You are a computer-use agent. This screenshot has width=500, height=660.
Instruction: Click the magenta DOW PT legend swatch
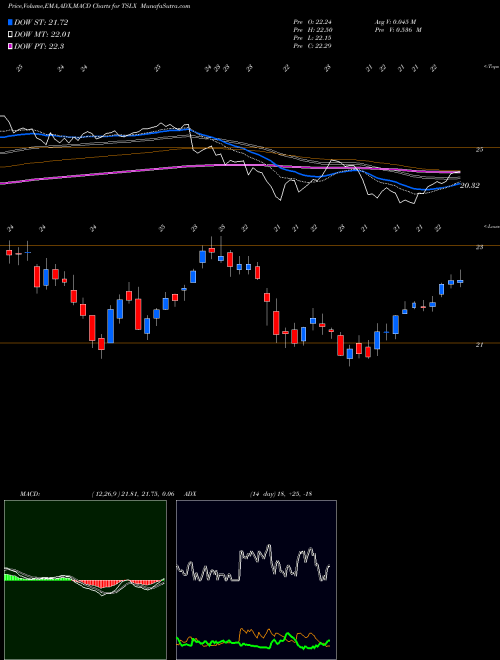(x=10, y=47)
